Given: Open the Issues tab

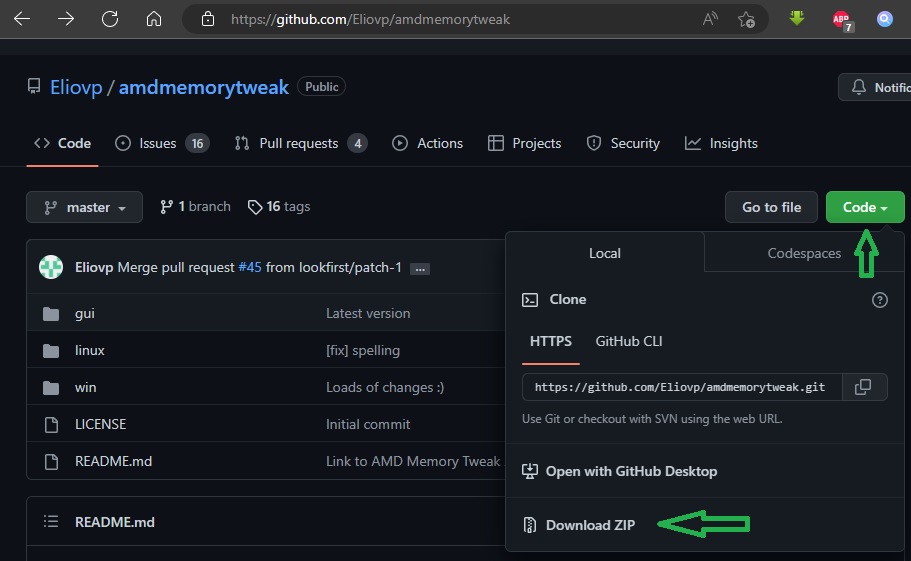Looking at the screenshot, I should pos(161,143).
